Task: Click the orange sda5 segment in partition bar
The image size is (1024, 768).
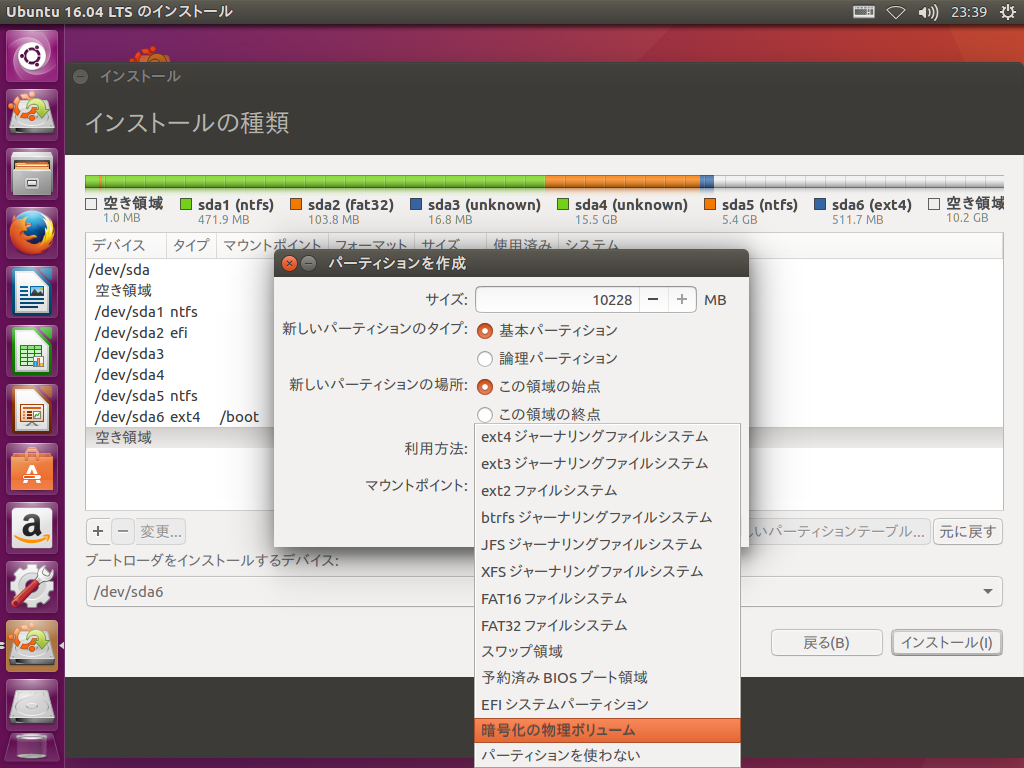Action: (622, 182)
